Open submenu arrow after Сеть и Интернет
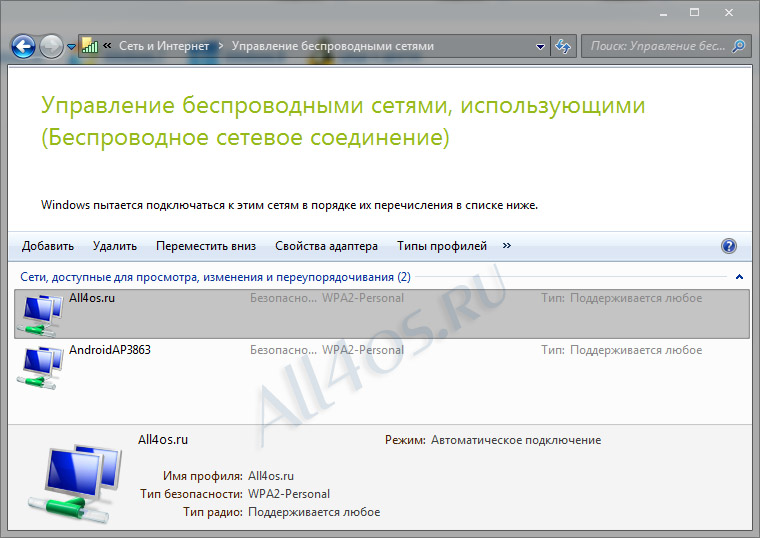 (221, 46)
